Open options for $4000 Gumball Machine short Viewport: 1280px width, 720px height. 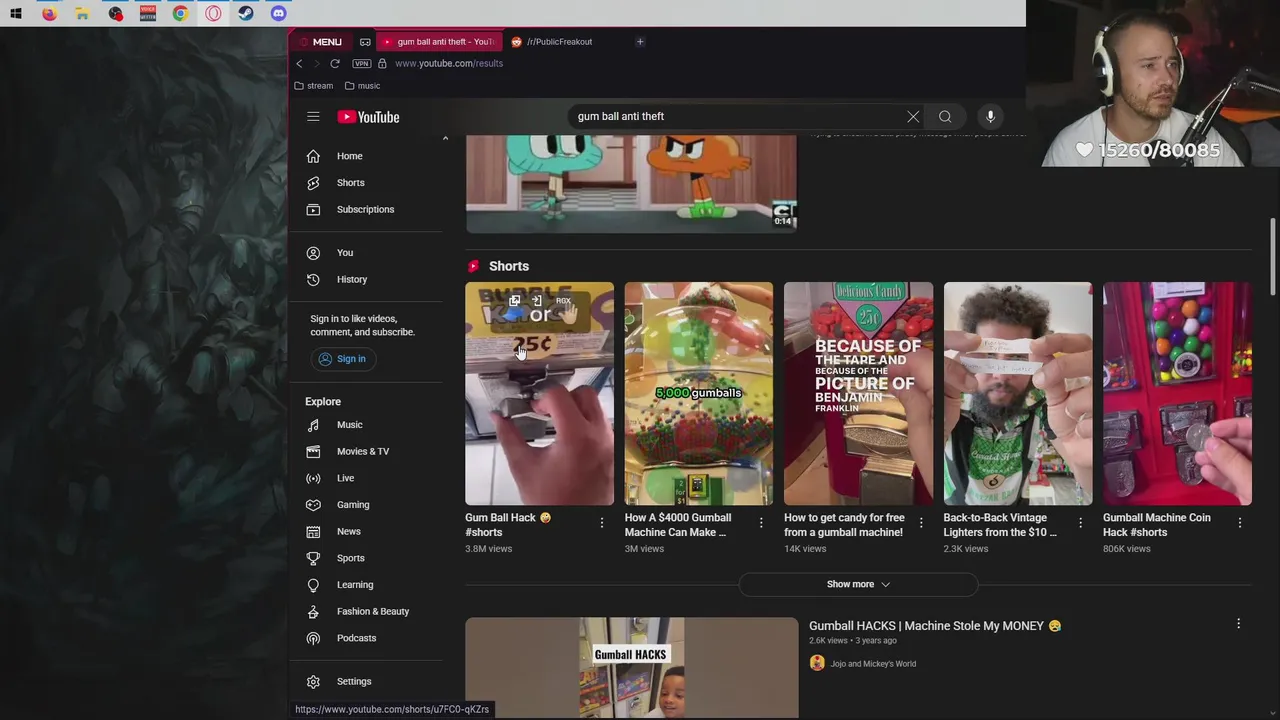click(x=761, y=523)
